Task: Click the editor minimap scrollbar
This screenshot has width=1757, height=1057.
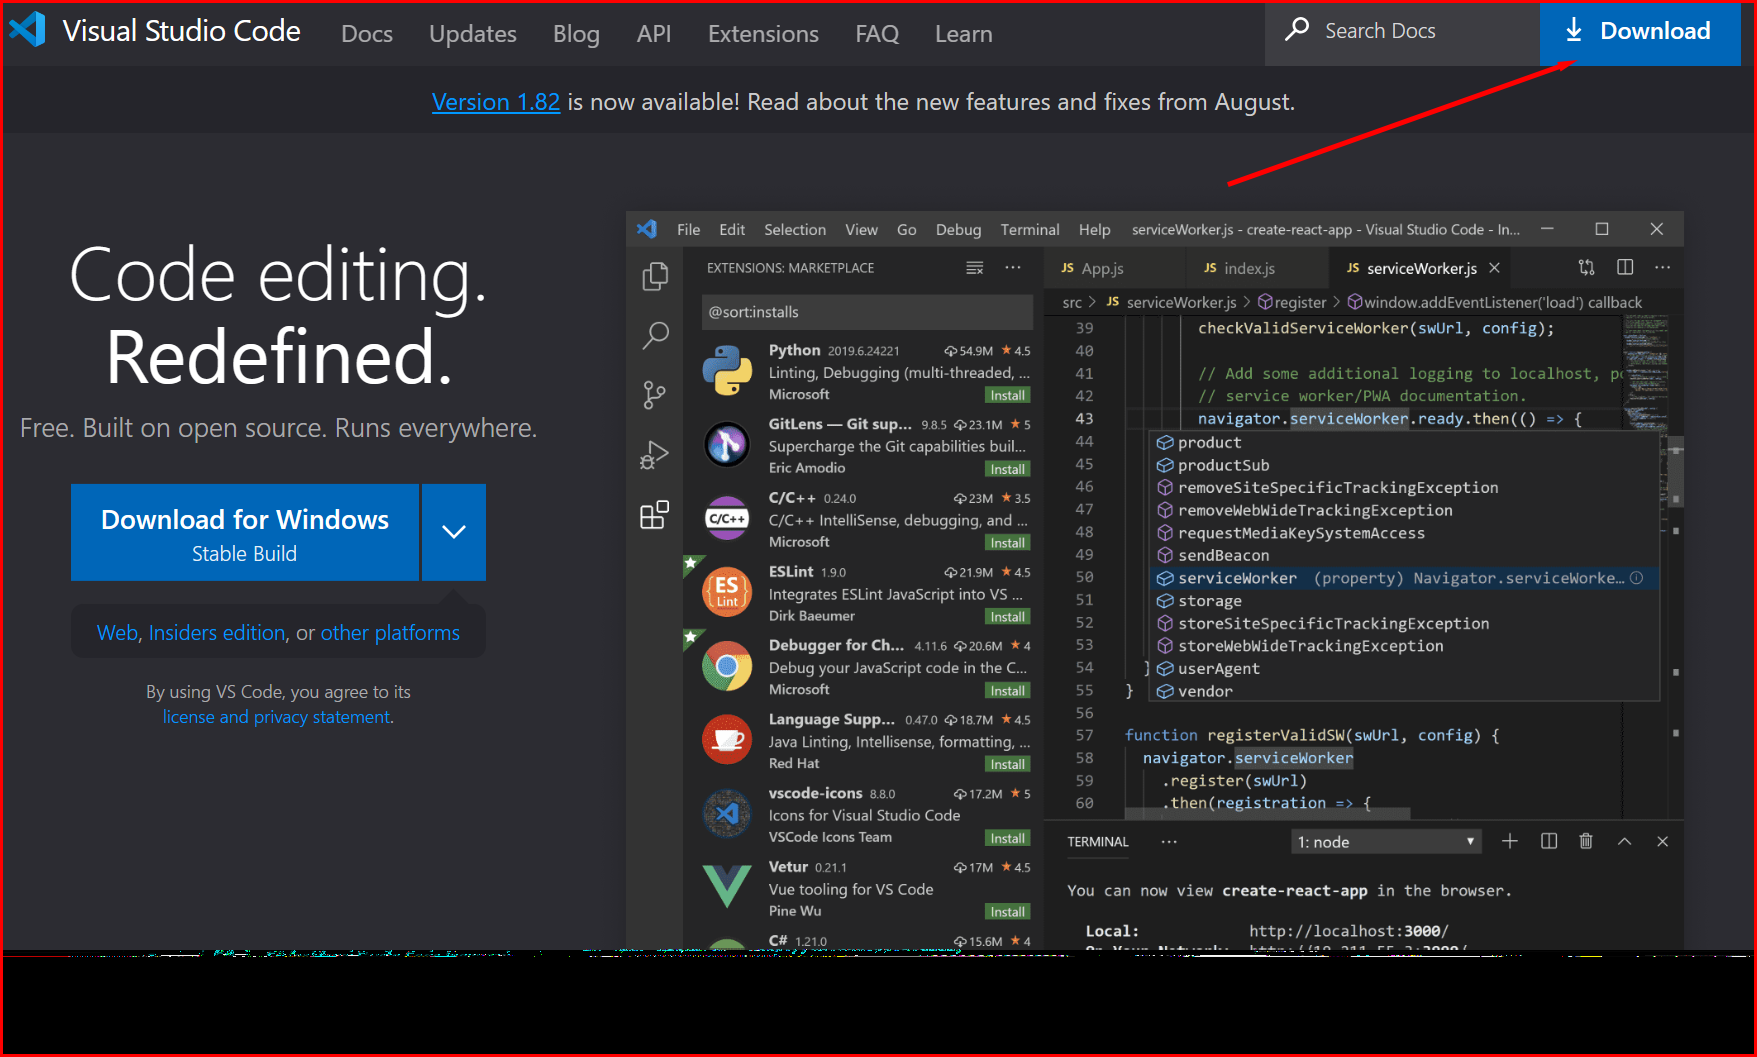Action: tap(1677, 472)
